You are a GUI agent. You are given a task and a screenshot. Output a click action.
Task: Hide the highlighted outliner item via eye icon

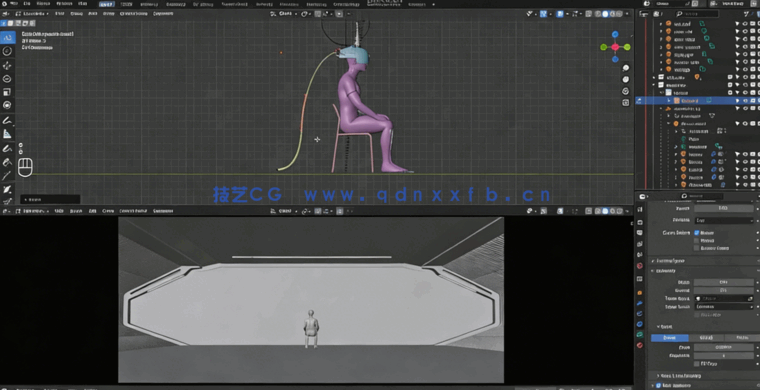pos(745,101)
